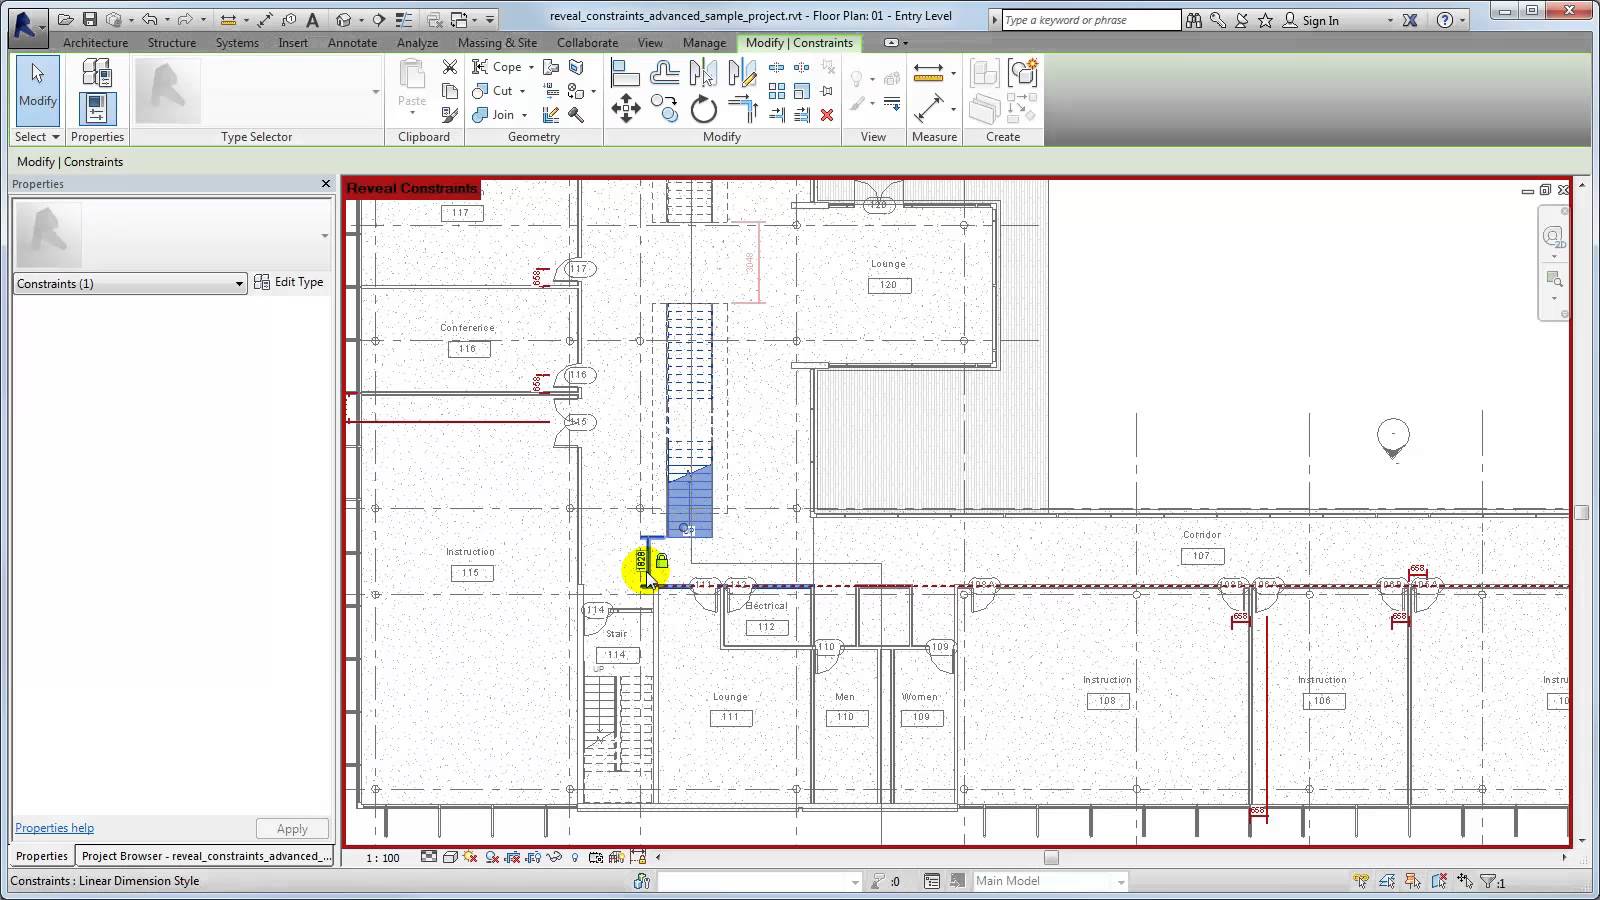Select the Copy tool in Modify panel
The image size is (1600, 900).
pyautogui.click(x=664, y=109)
